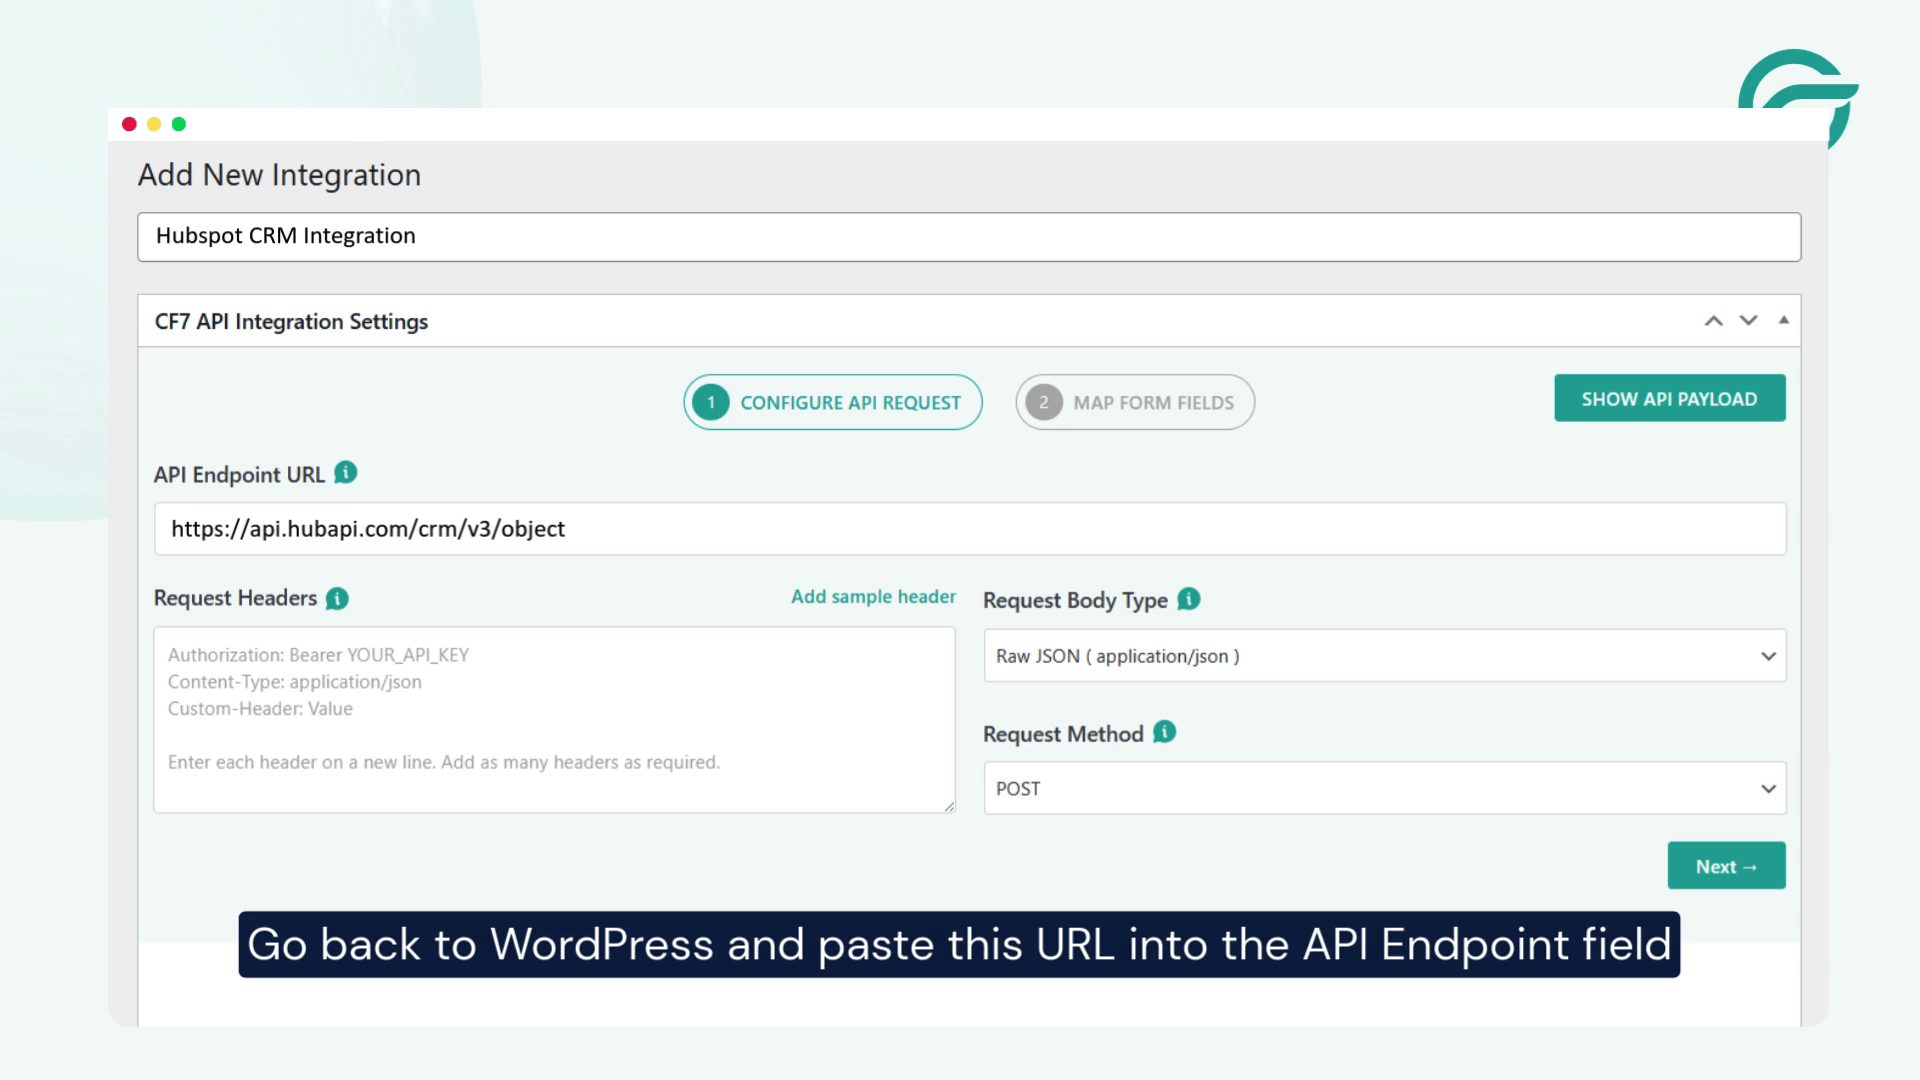Click the green traffic light dot
Viewport: 1920px width, 1080px height.
(178, 124)
